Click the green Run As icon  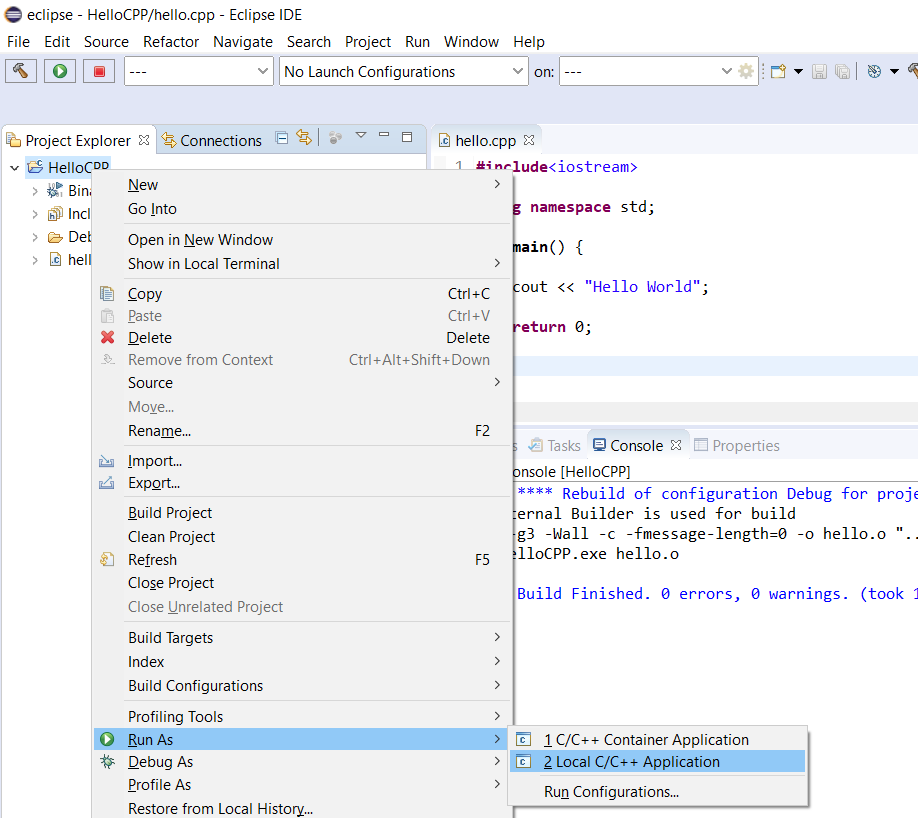coord(107,739)
